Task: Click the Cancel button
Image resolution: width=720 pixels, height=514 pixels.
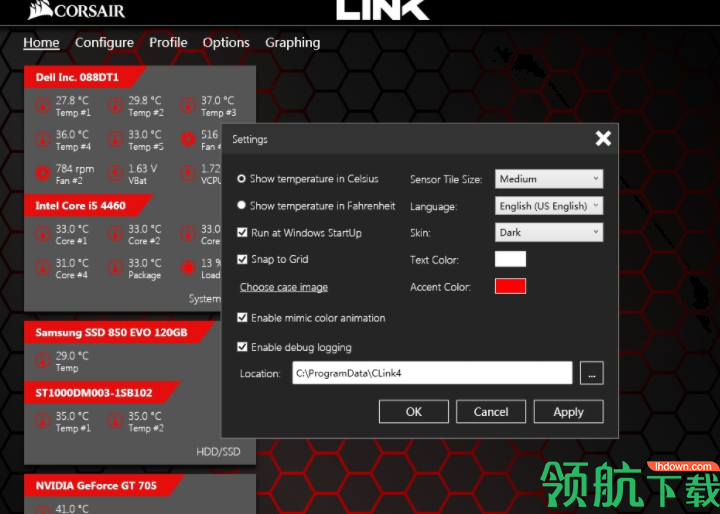Action: [x=491, y=412]
